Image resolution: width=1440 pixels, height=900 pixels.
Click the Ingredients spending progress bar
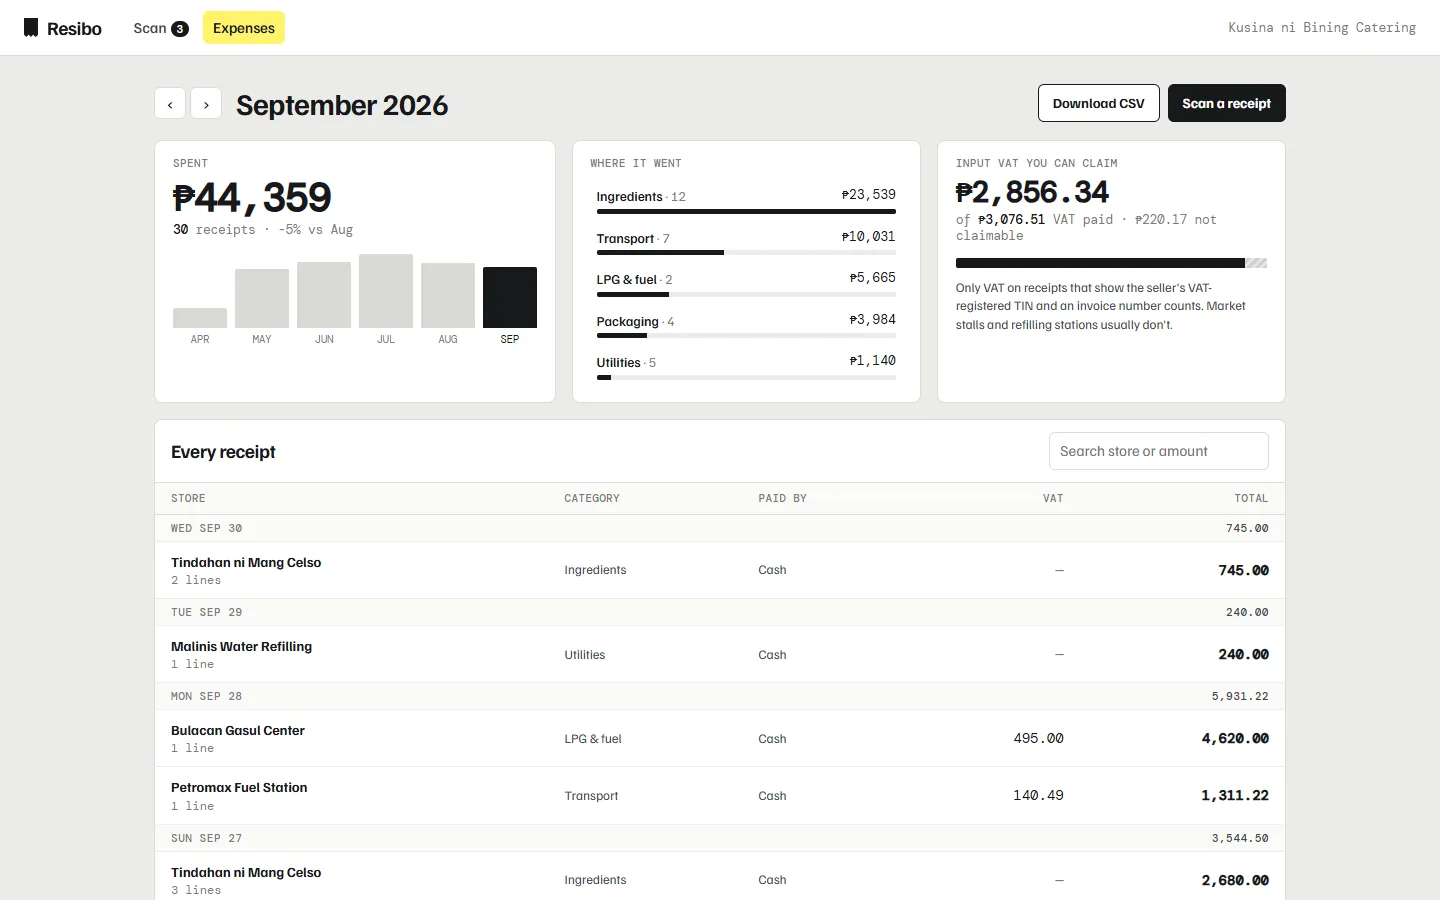tap(746, 212)
